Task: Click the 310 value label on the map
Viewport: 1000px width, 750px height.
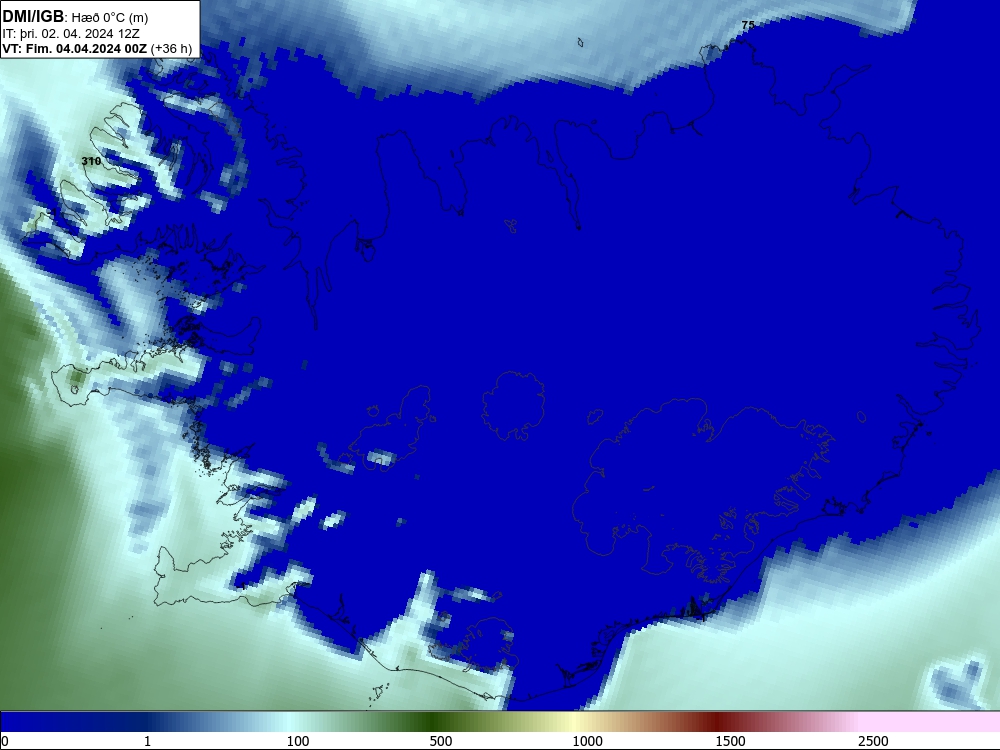Action: click(x=91, y=161)
